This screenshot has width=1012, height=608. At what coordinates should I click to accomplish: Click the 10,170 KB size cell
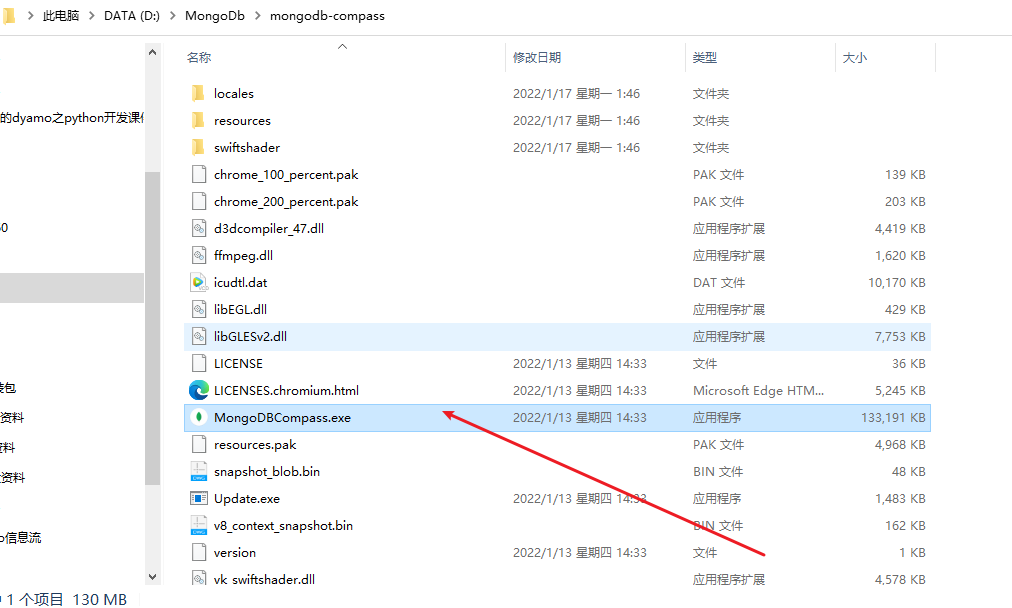click(x=896, y=283)
